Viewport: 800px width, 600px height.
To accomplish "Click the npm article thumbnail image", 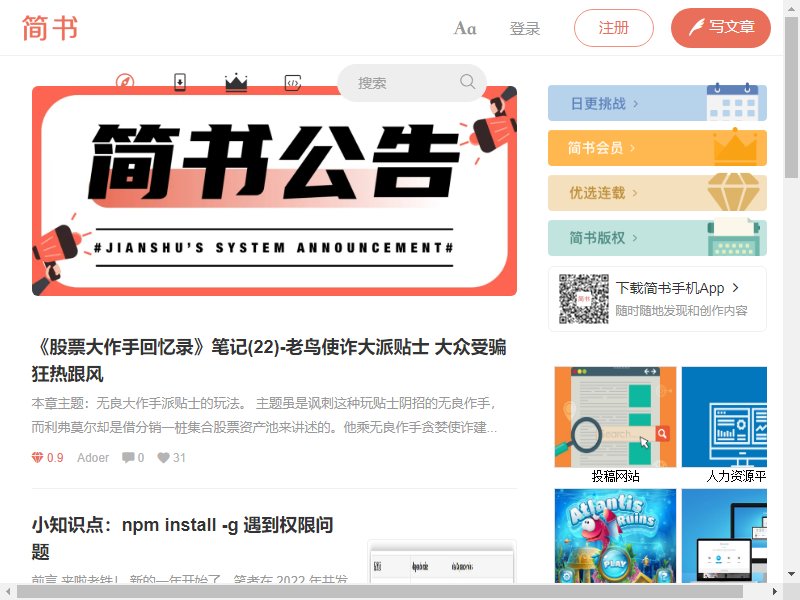I will [442, 561].
